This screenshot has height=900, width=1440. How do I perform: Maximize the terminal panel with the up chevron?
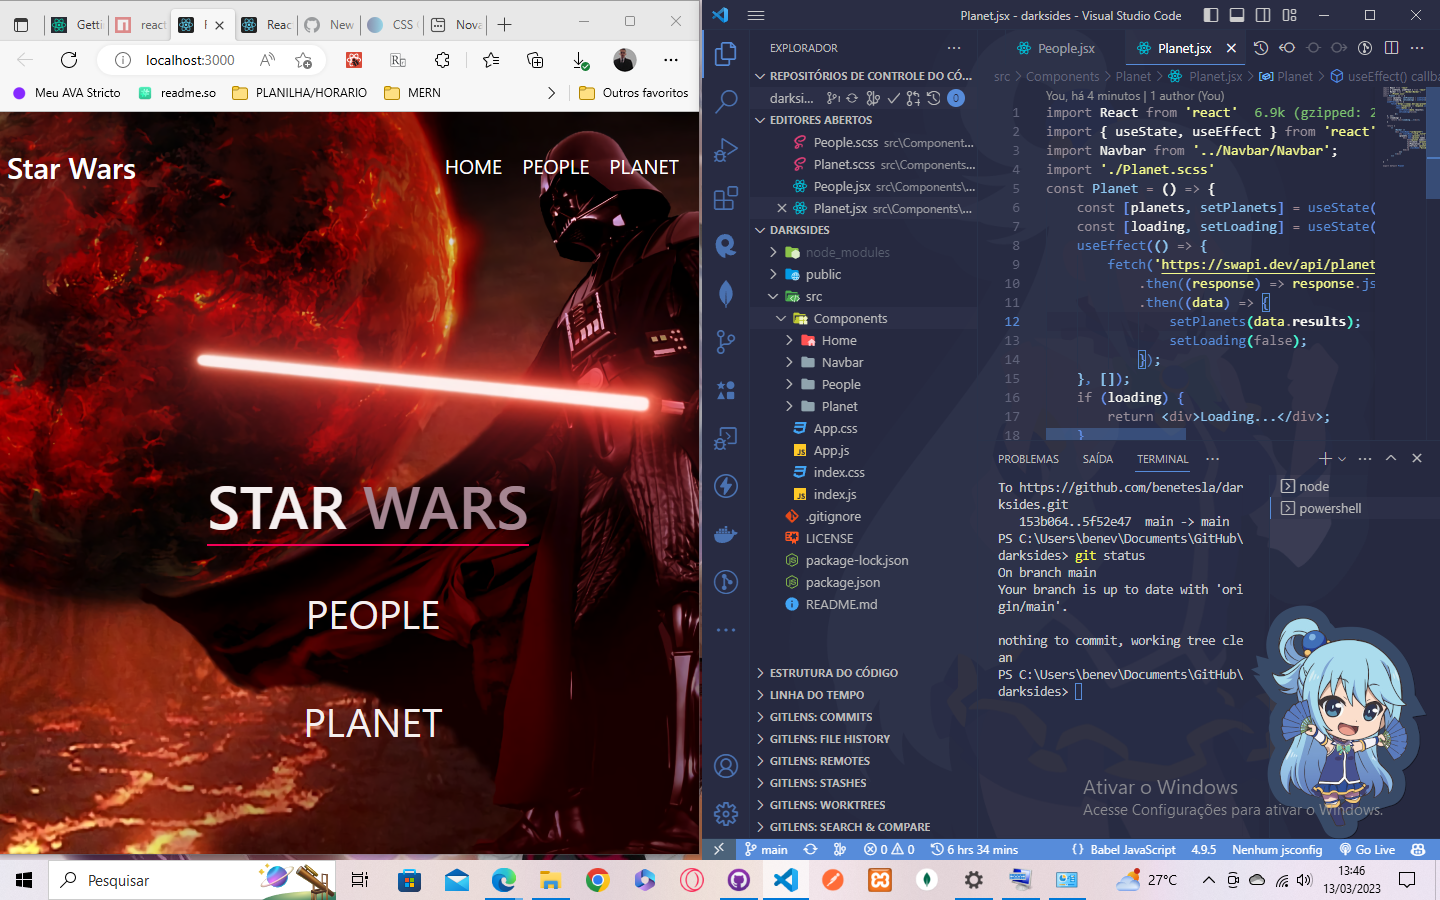(x=1391, y=458)
